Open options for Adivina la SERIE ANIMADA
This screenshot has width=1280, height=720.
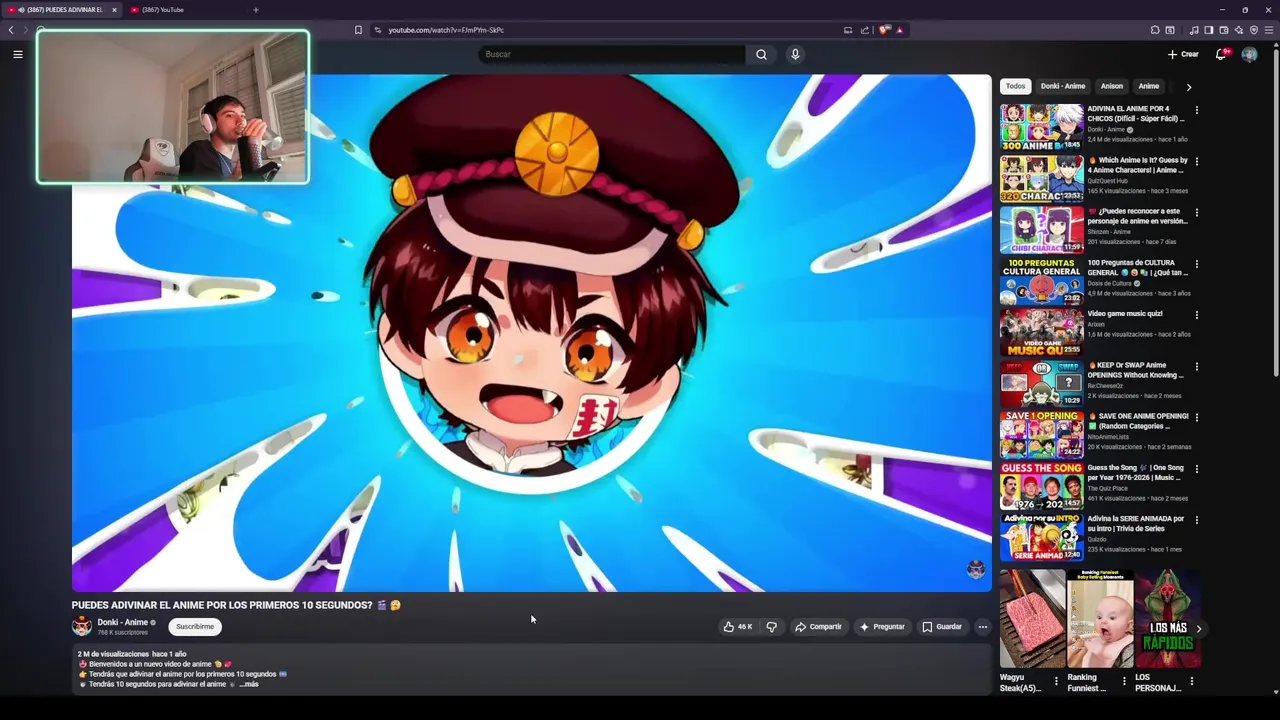click(1196, 520)
